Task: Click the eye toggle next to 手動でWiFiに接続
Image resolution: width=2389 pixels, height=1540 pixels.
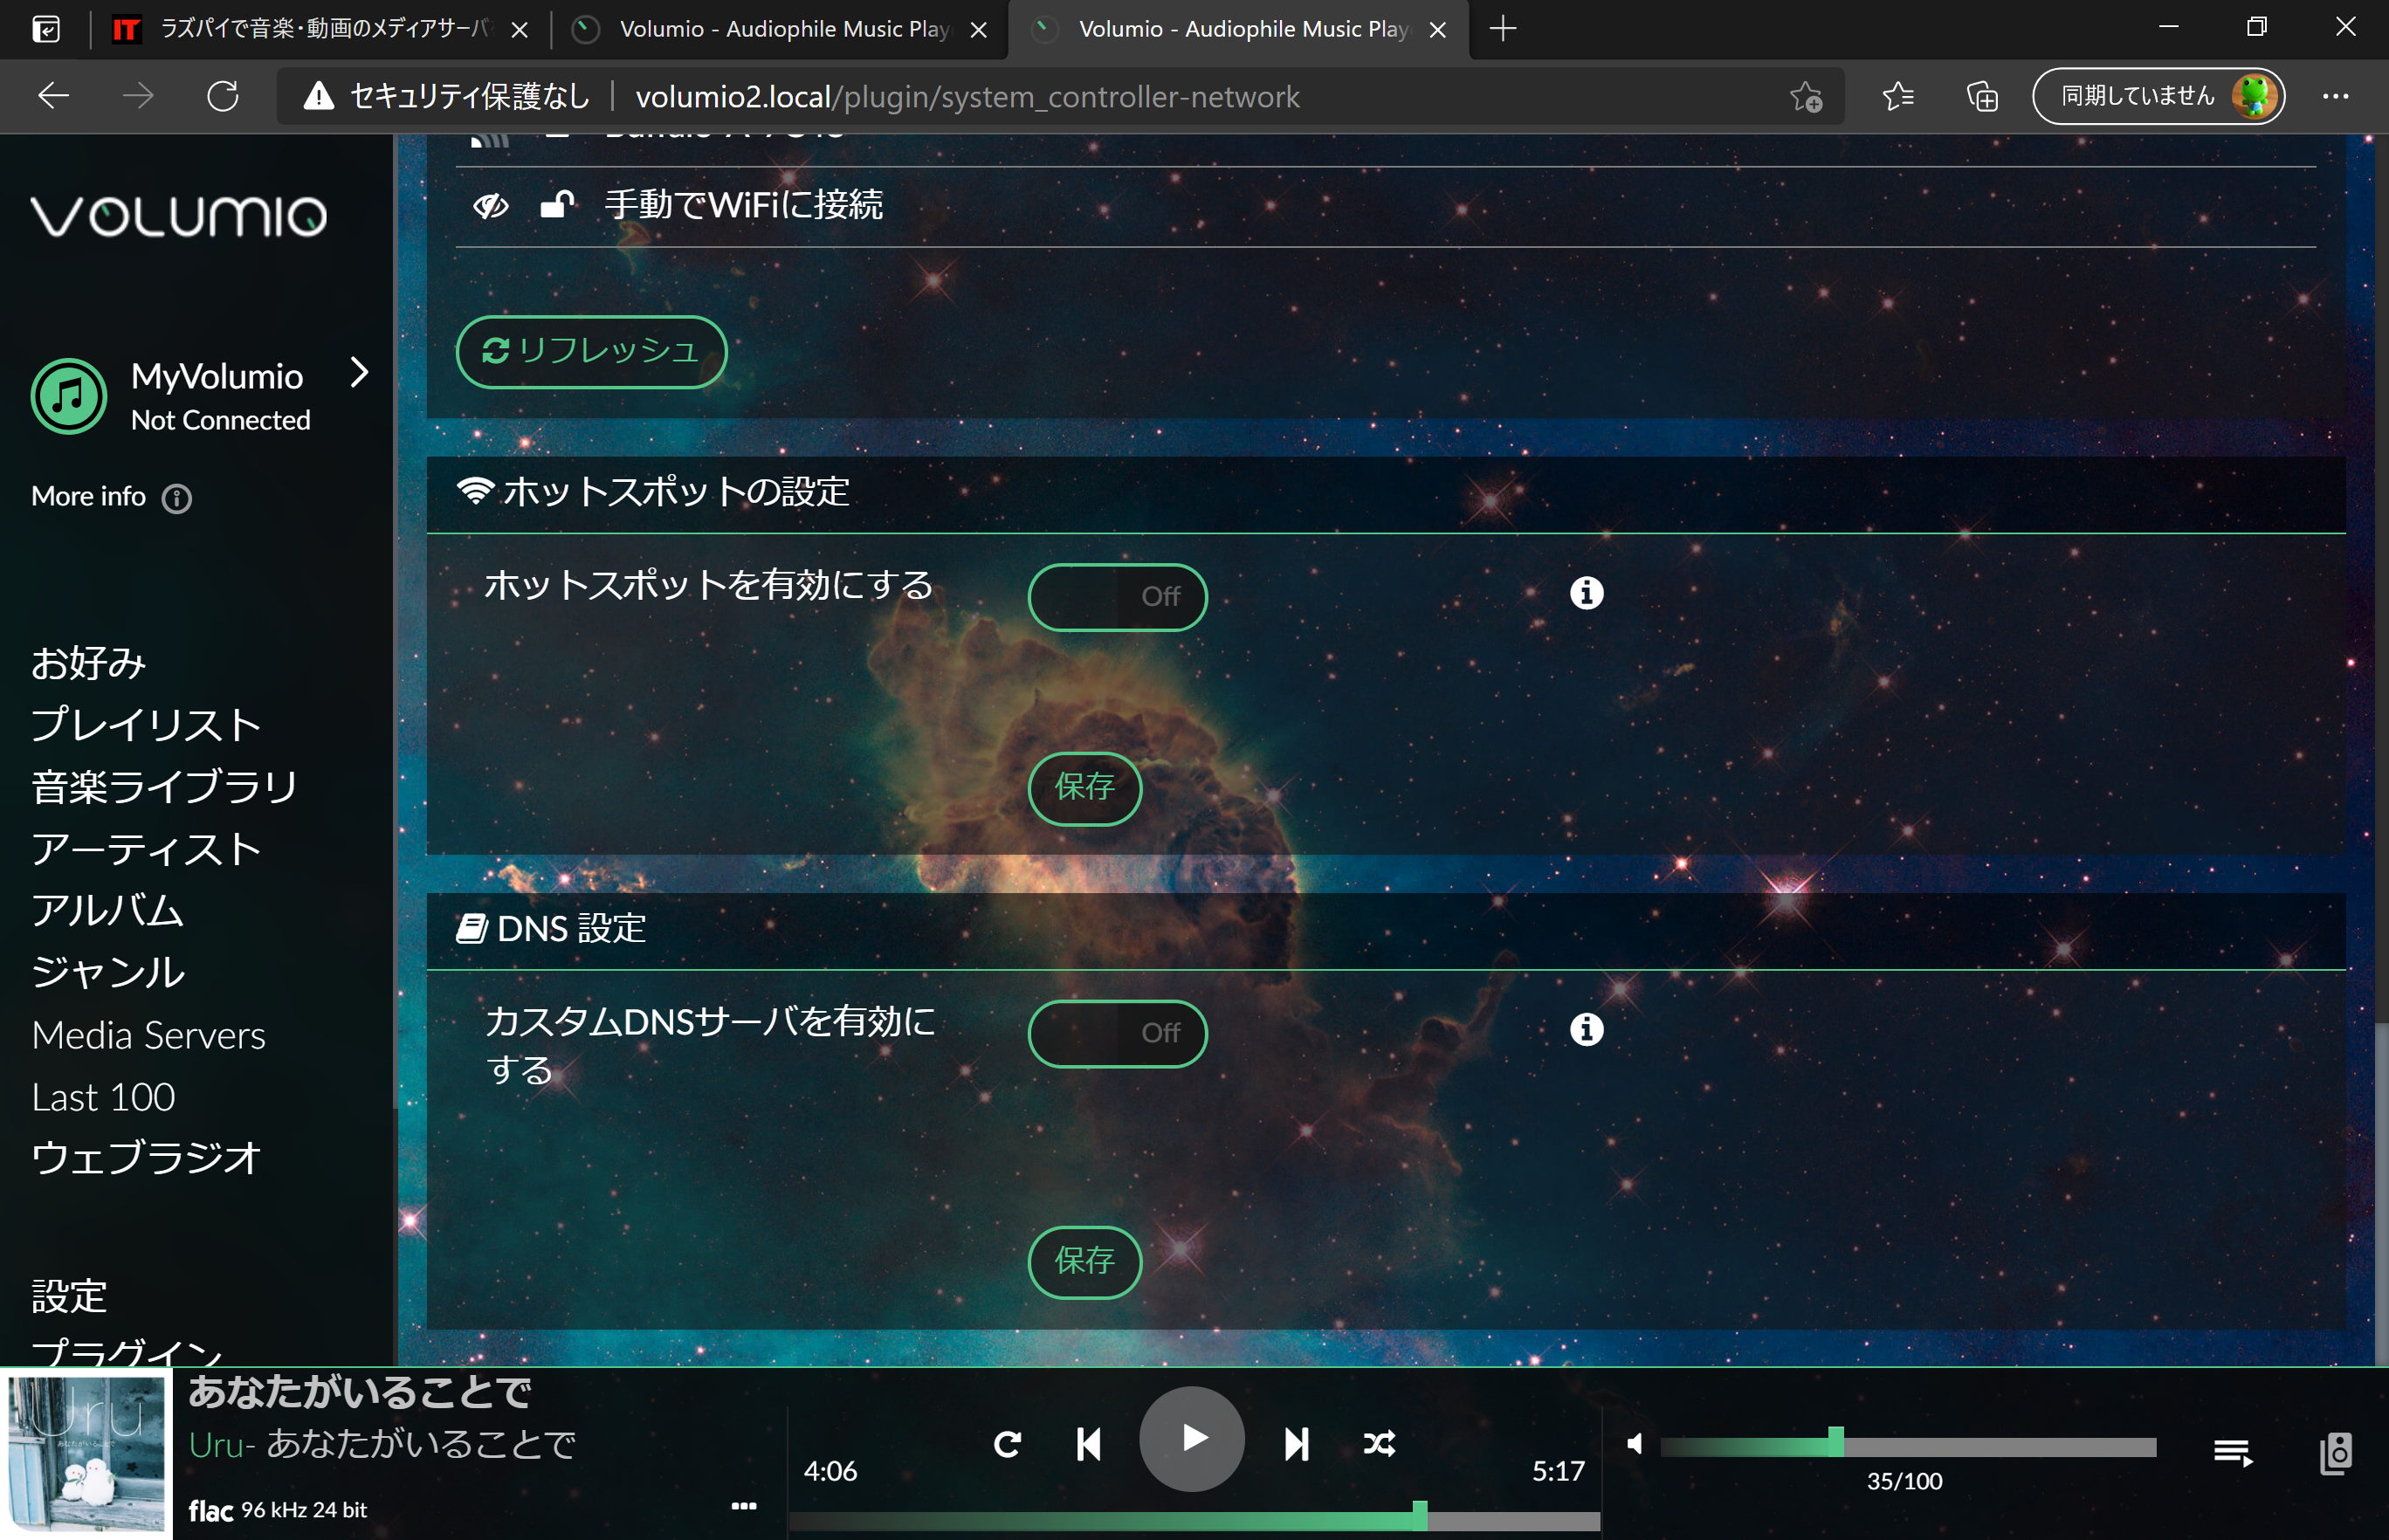Action: click(489, 205)
